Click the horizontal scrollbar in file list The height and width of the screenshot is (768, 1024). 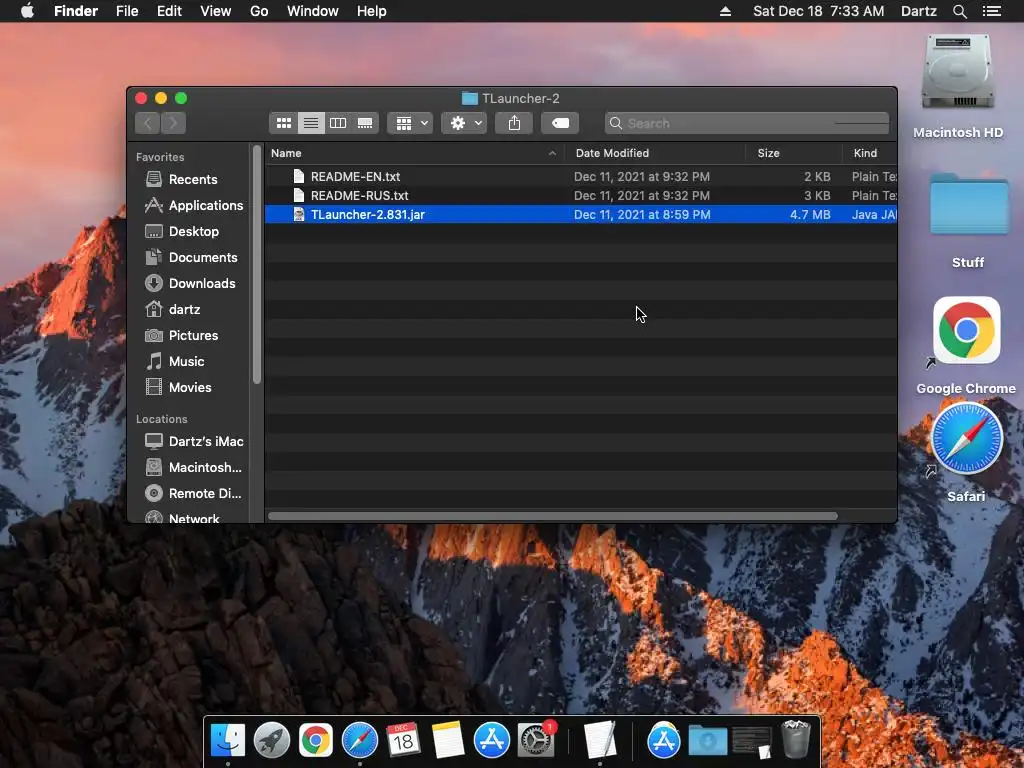(x=553, y=516)
